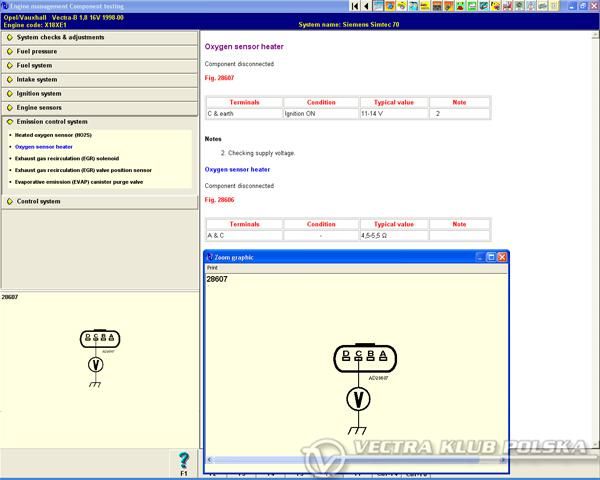This screenshot has height=480, width=600.
Task: Click Zoom graphic horizontal scrollbar
Action: (x=356, y=460)
